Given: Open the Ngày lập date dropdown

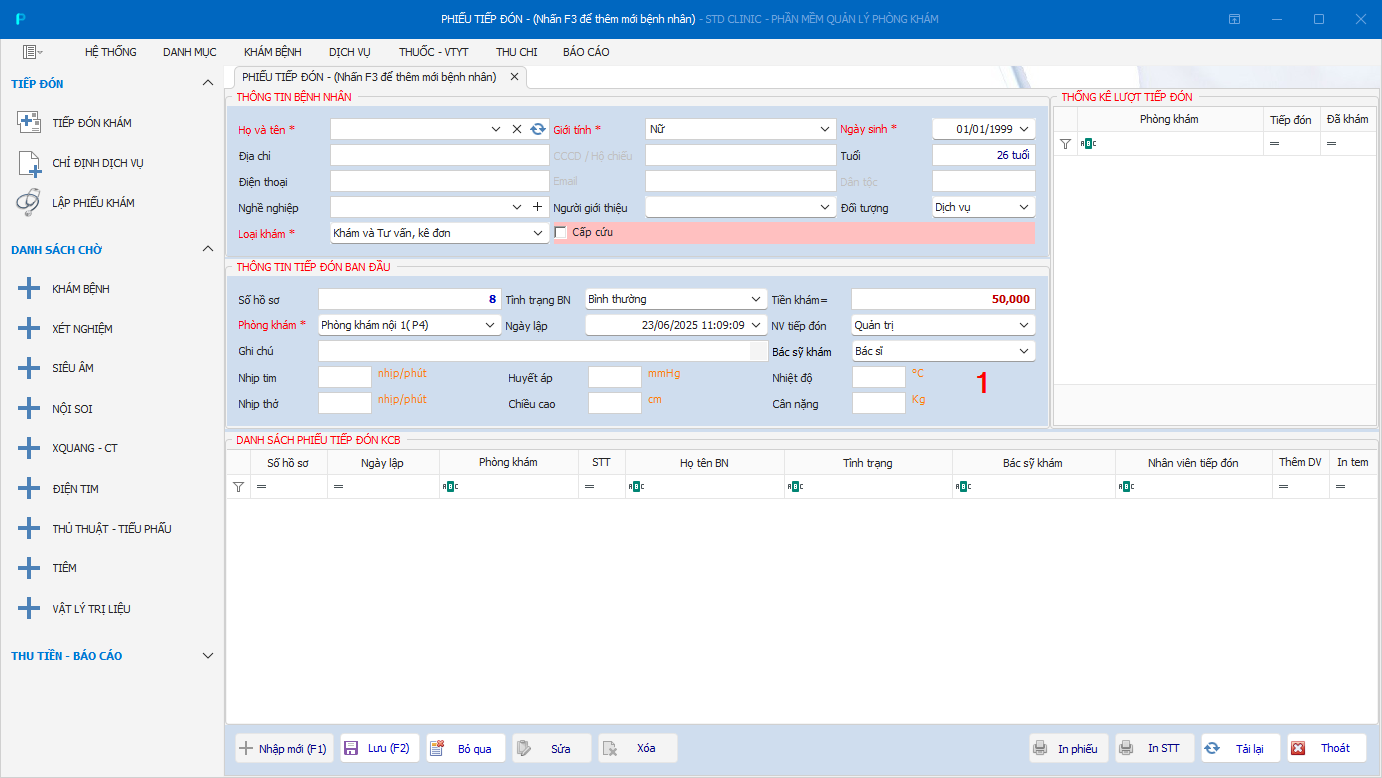Looking at the screenshot, I should (x=757, y=325).
